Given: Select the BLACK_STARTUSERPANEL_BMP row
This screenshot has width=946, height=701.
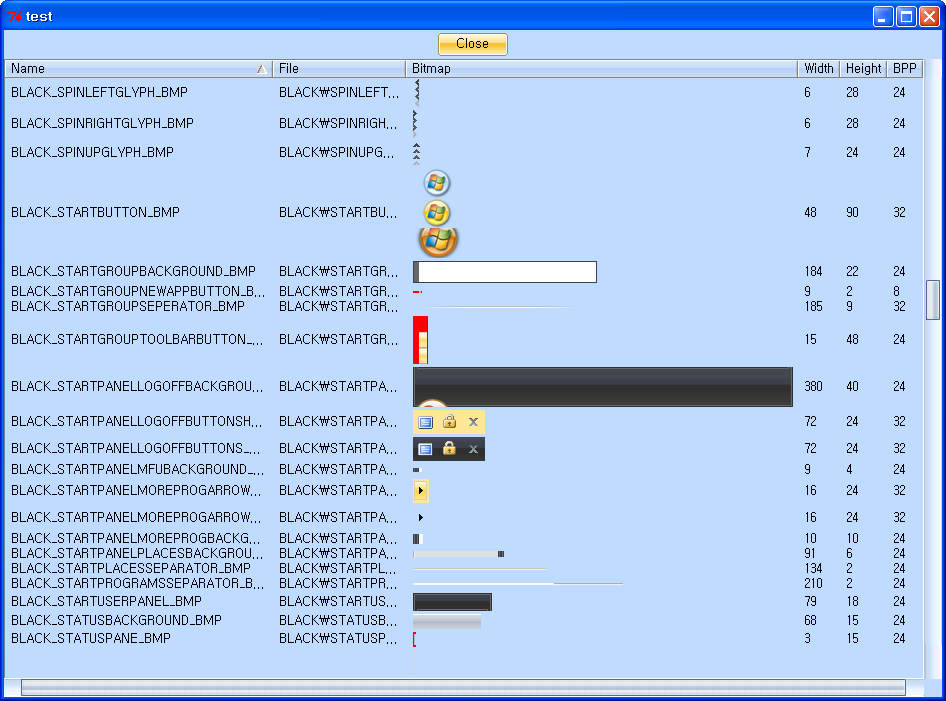Looking at the screenshot, I should pyautogui.click(x=106, y=602).
